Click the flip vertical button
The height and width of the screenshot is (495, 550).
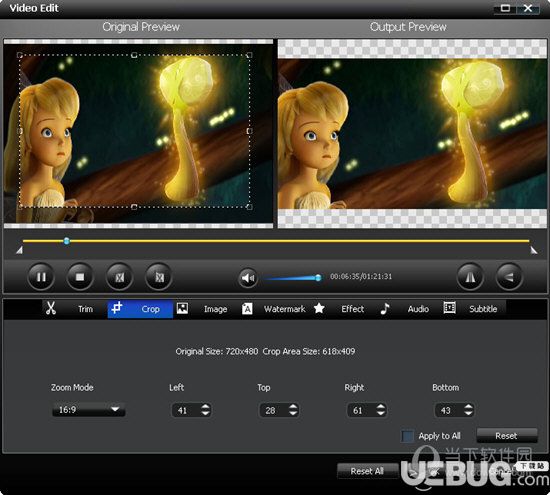click(x=509, y=277)
